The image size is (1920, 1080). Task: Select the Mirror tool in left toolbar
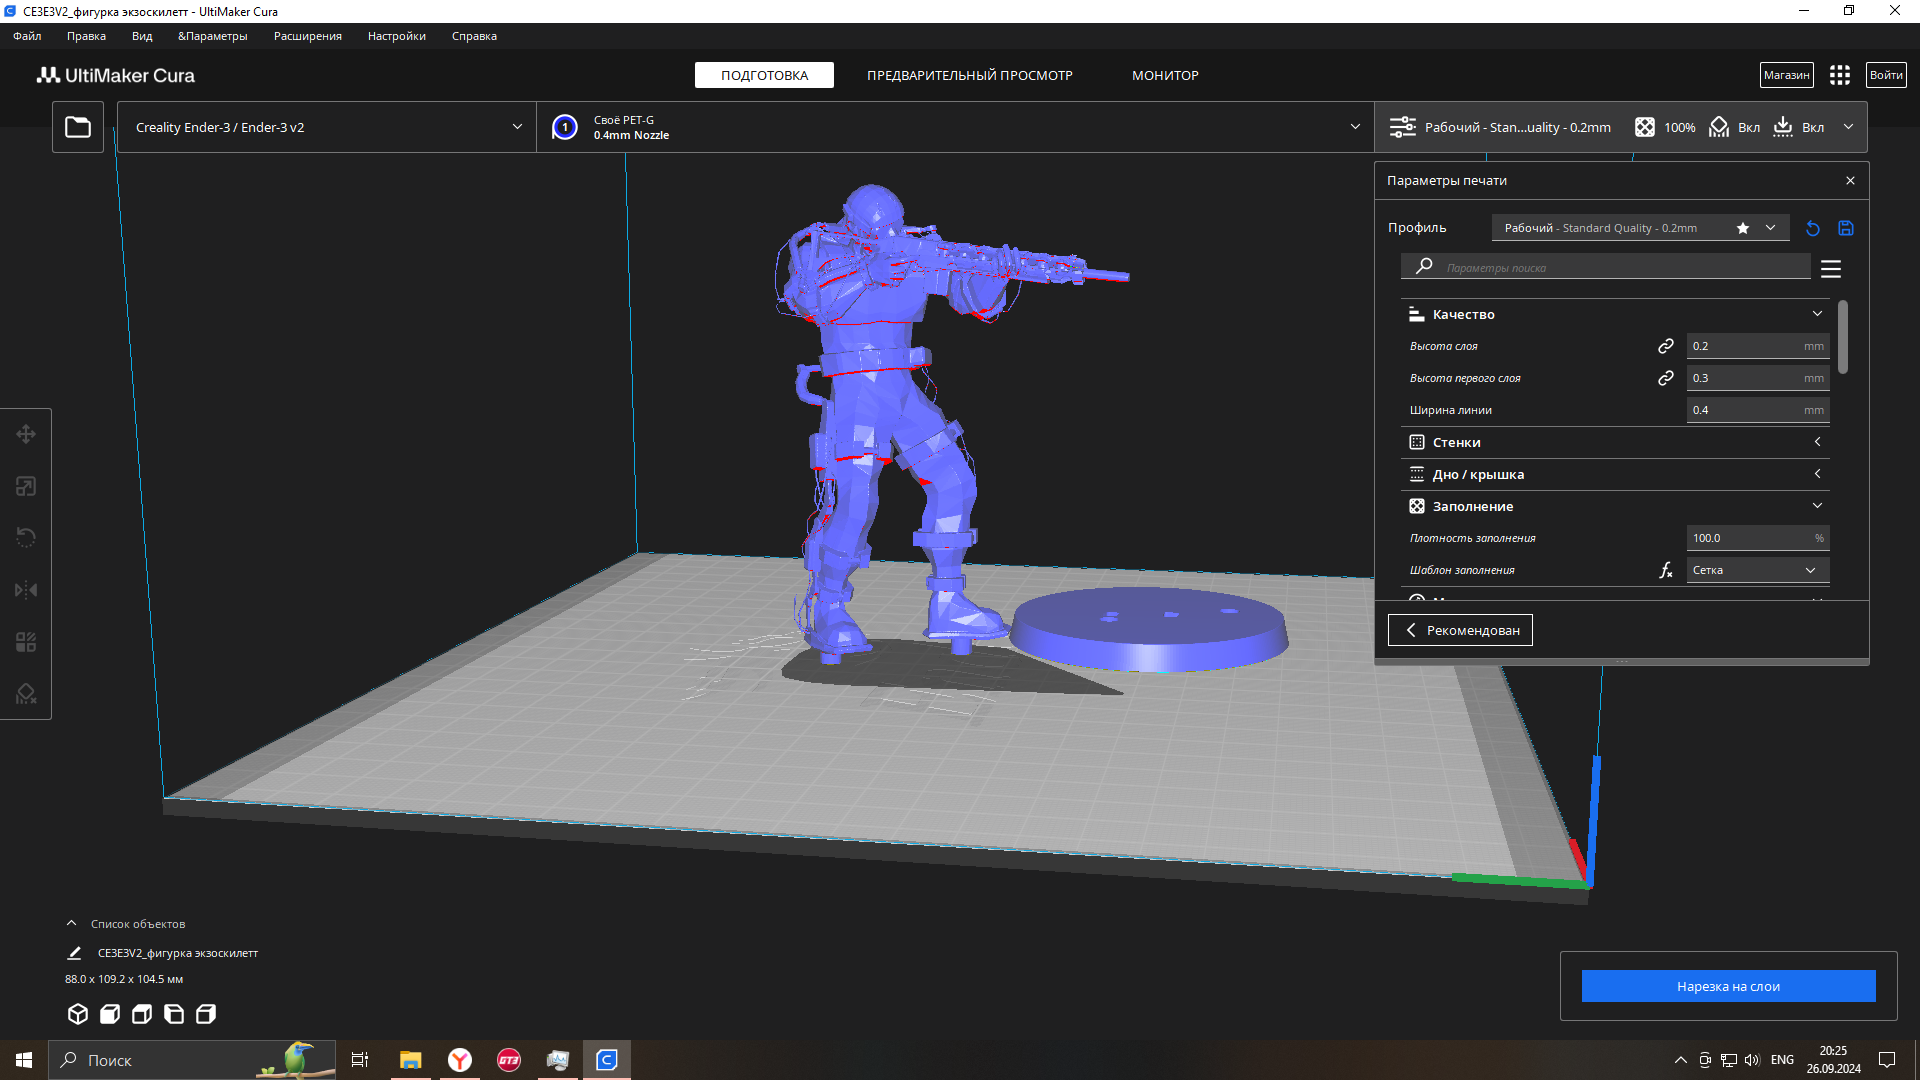pyautogui.click(x=26, y=590)
